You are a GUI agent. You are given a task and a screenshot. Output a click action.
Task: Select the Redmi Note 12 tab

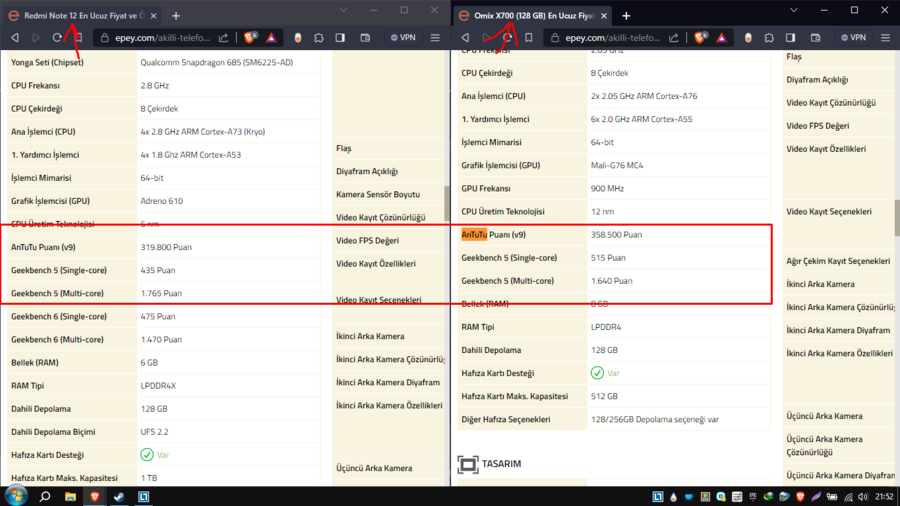(x=84, y=16)
